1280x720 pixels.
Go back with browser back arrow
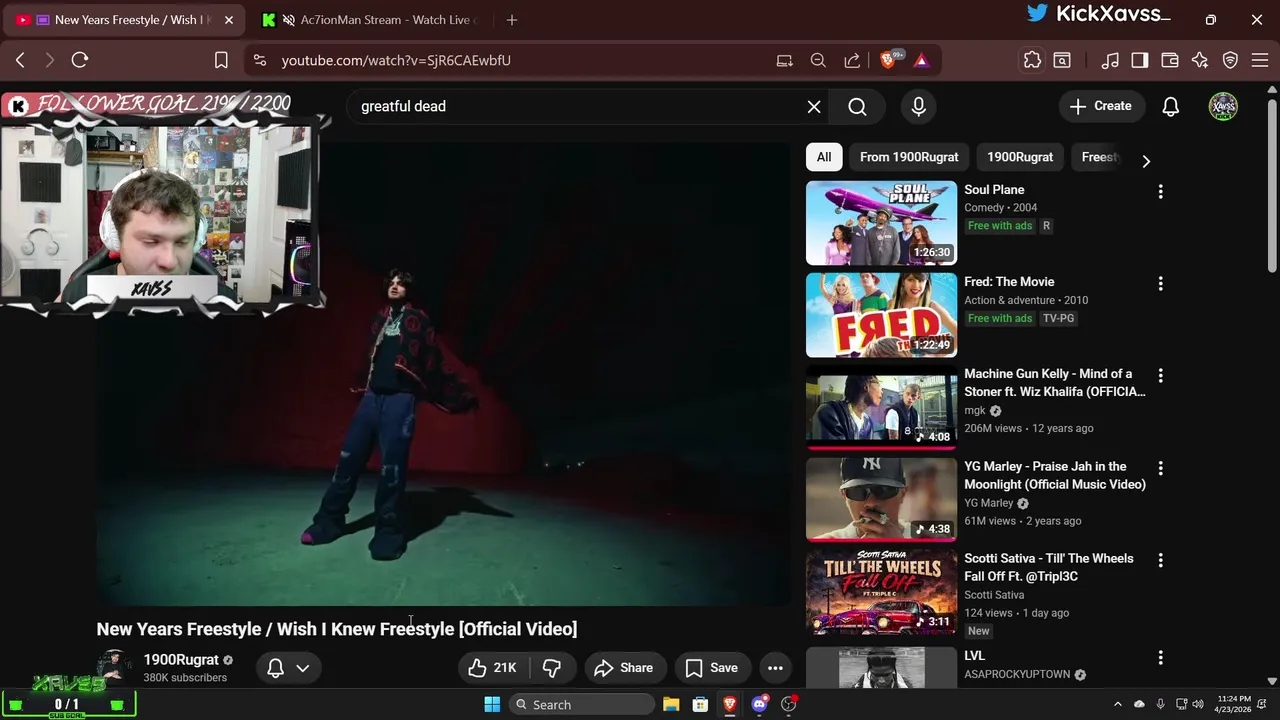click(20, 60)
